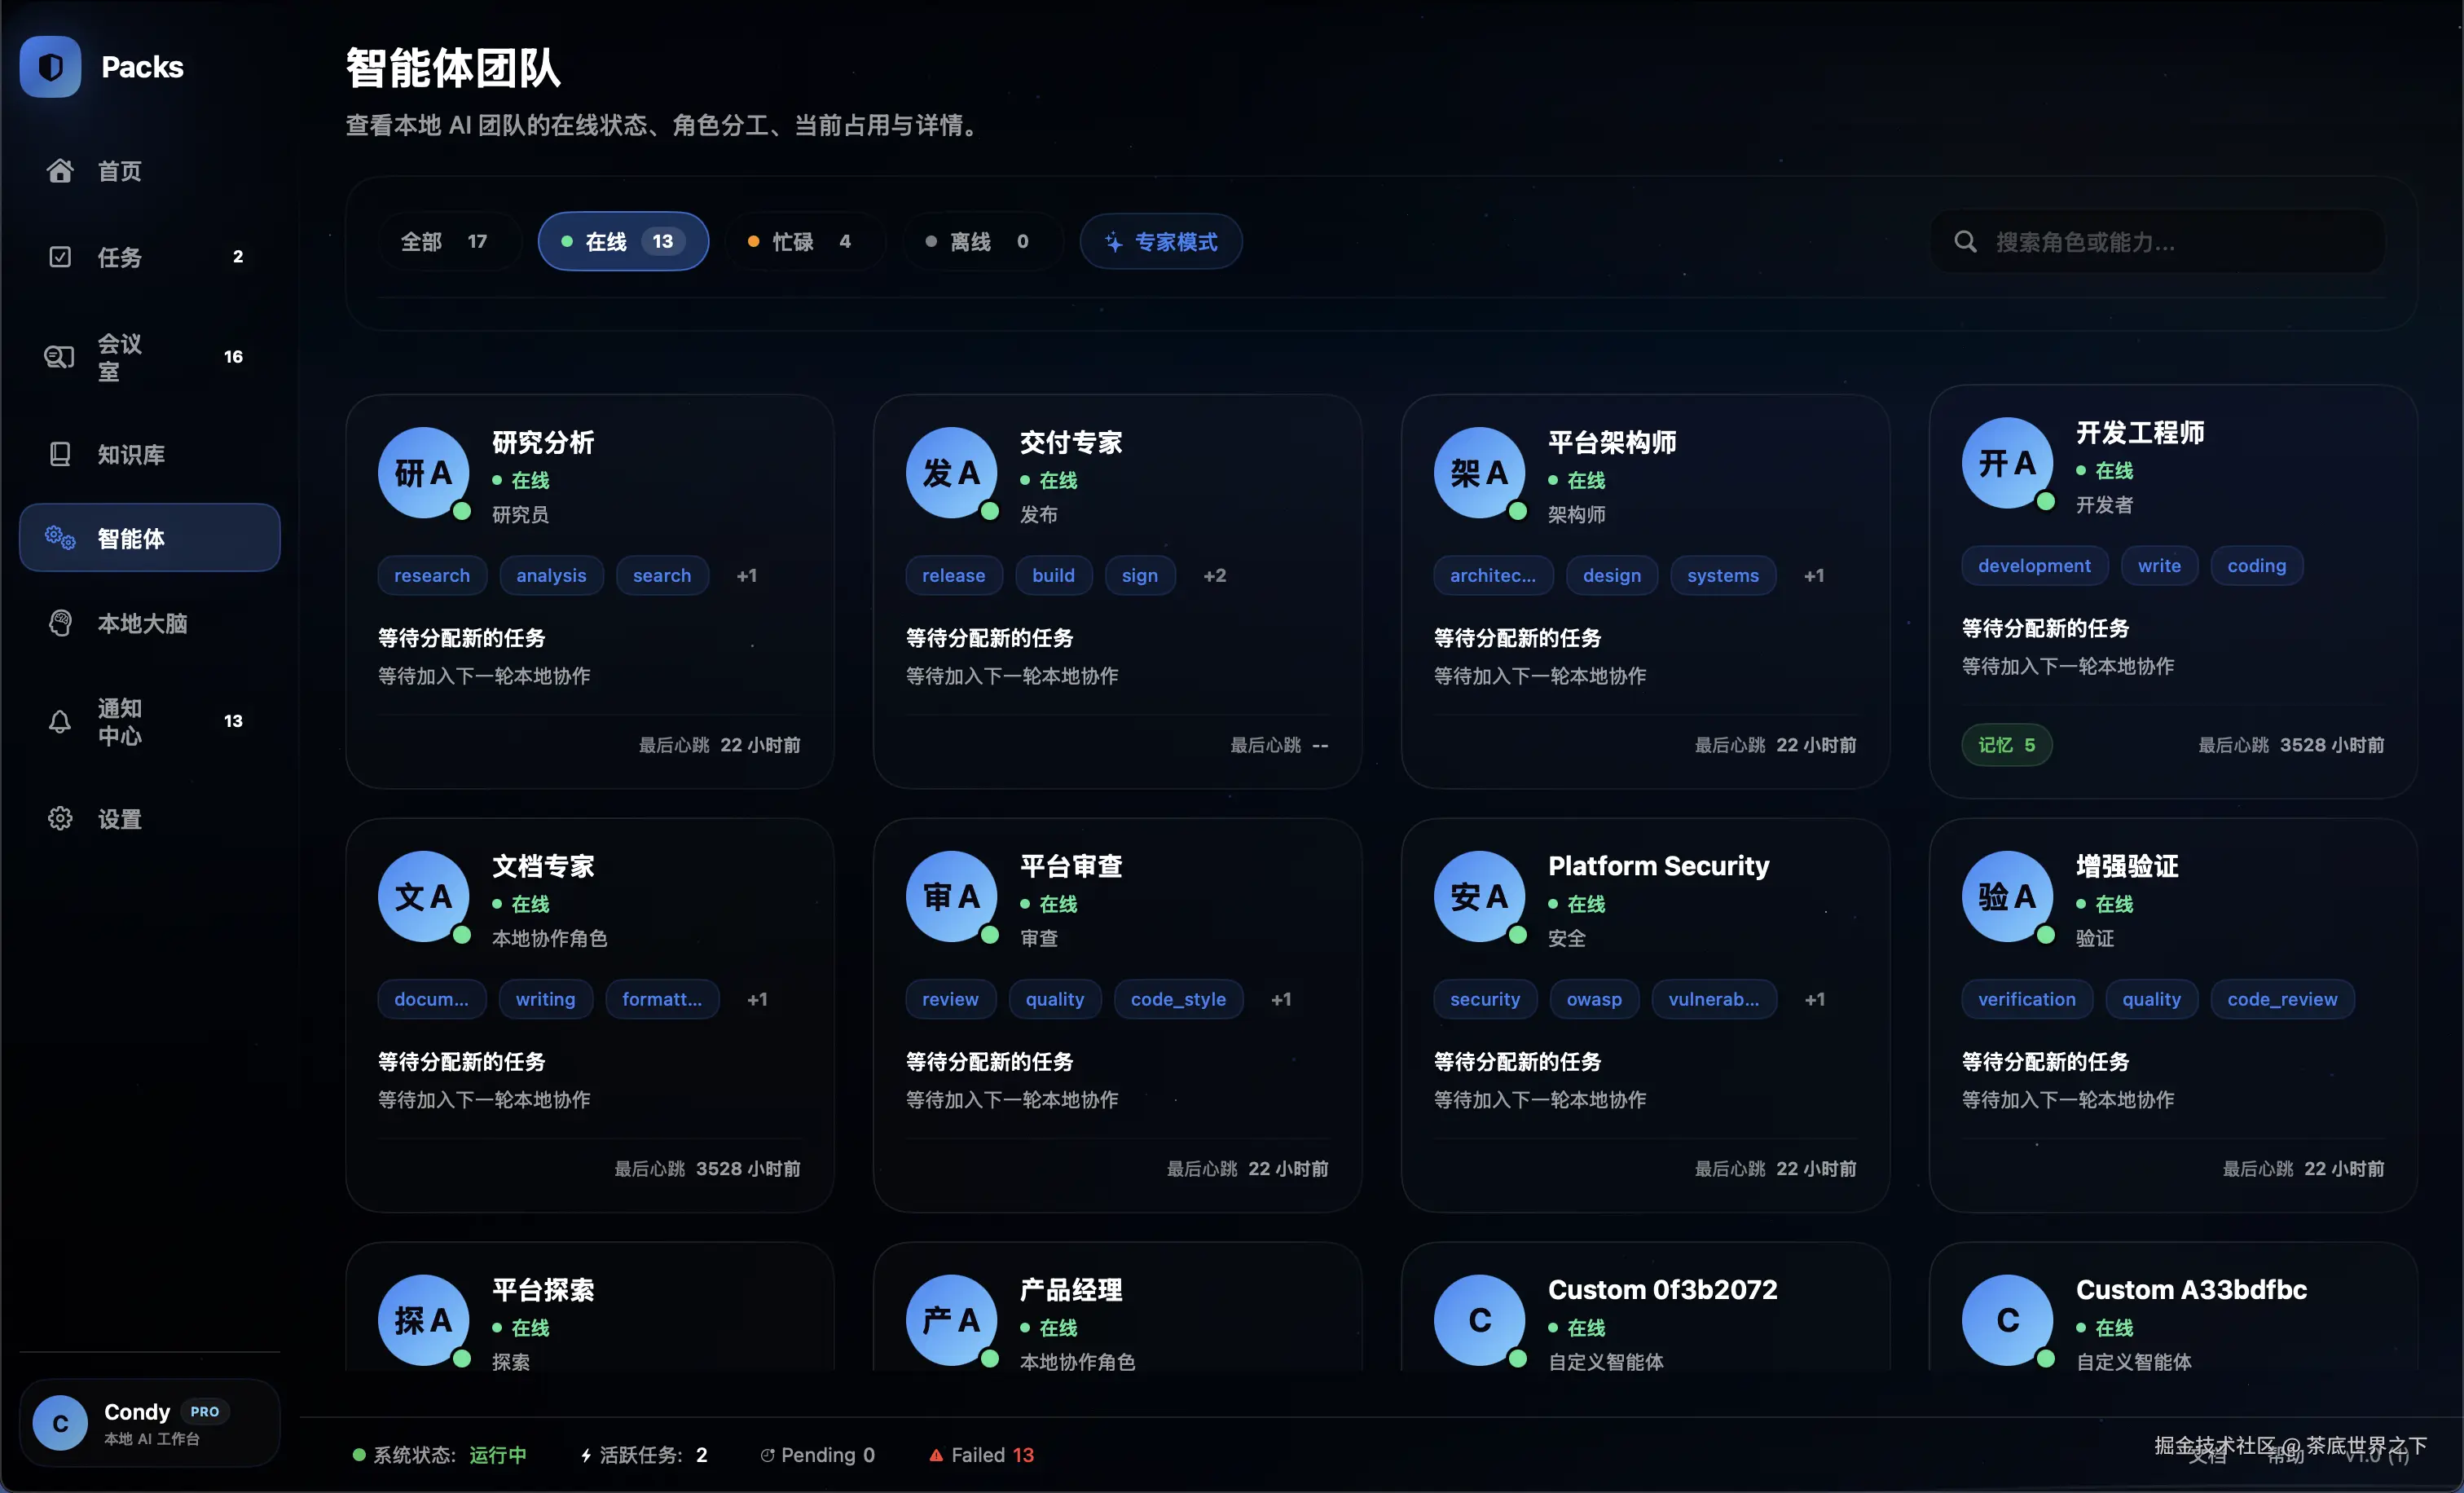Toggle 专家模式 expert mode
Screen dimensions: 2464x1493
pyautogui.click(x=1161, y=242)
